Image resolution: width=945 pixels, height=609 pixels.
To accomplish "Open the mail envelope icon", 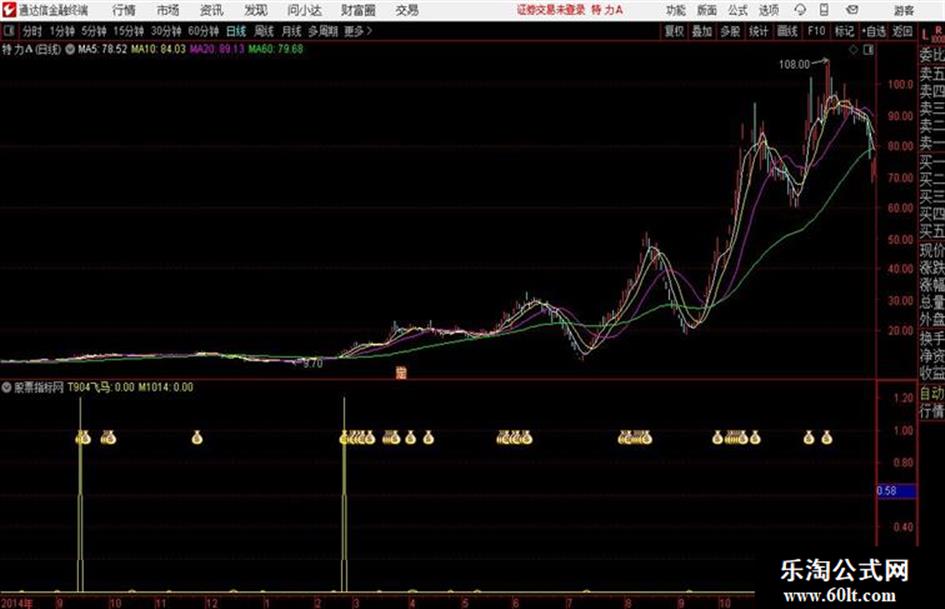I will pyautogui.click(x=852, y=10).
